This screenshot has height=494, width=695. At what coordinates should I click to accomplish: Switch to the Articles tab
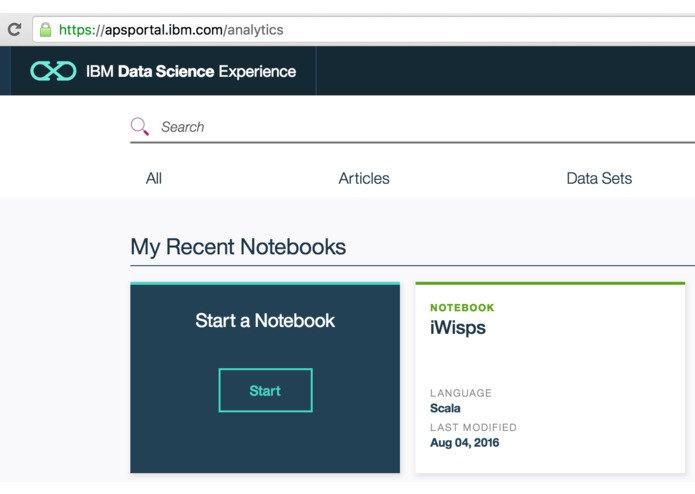[364, 178]
